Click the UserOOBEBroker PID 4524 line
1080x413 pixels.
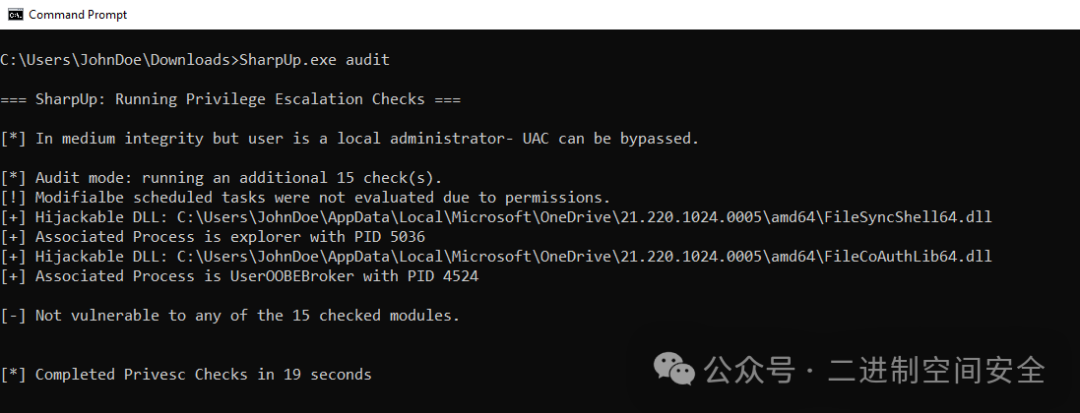click(x=240, y=276)
